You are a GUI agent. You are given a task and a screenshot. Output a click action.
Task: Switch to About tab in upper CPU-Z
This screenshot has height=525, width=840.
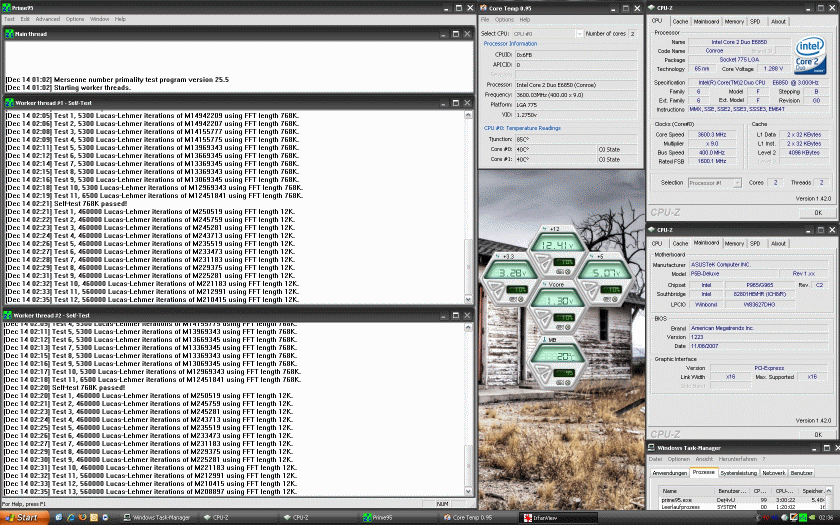pos(778,21)
